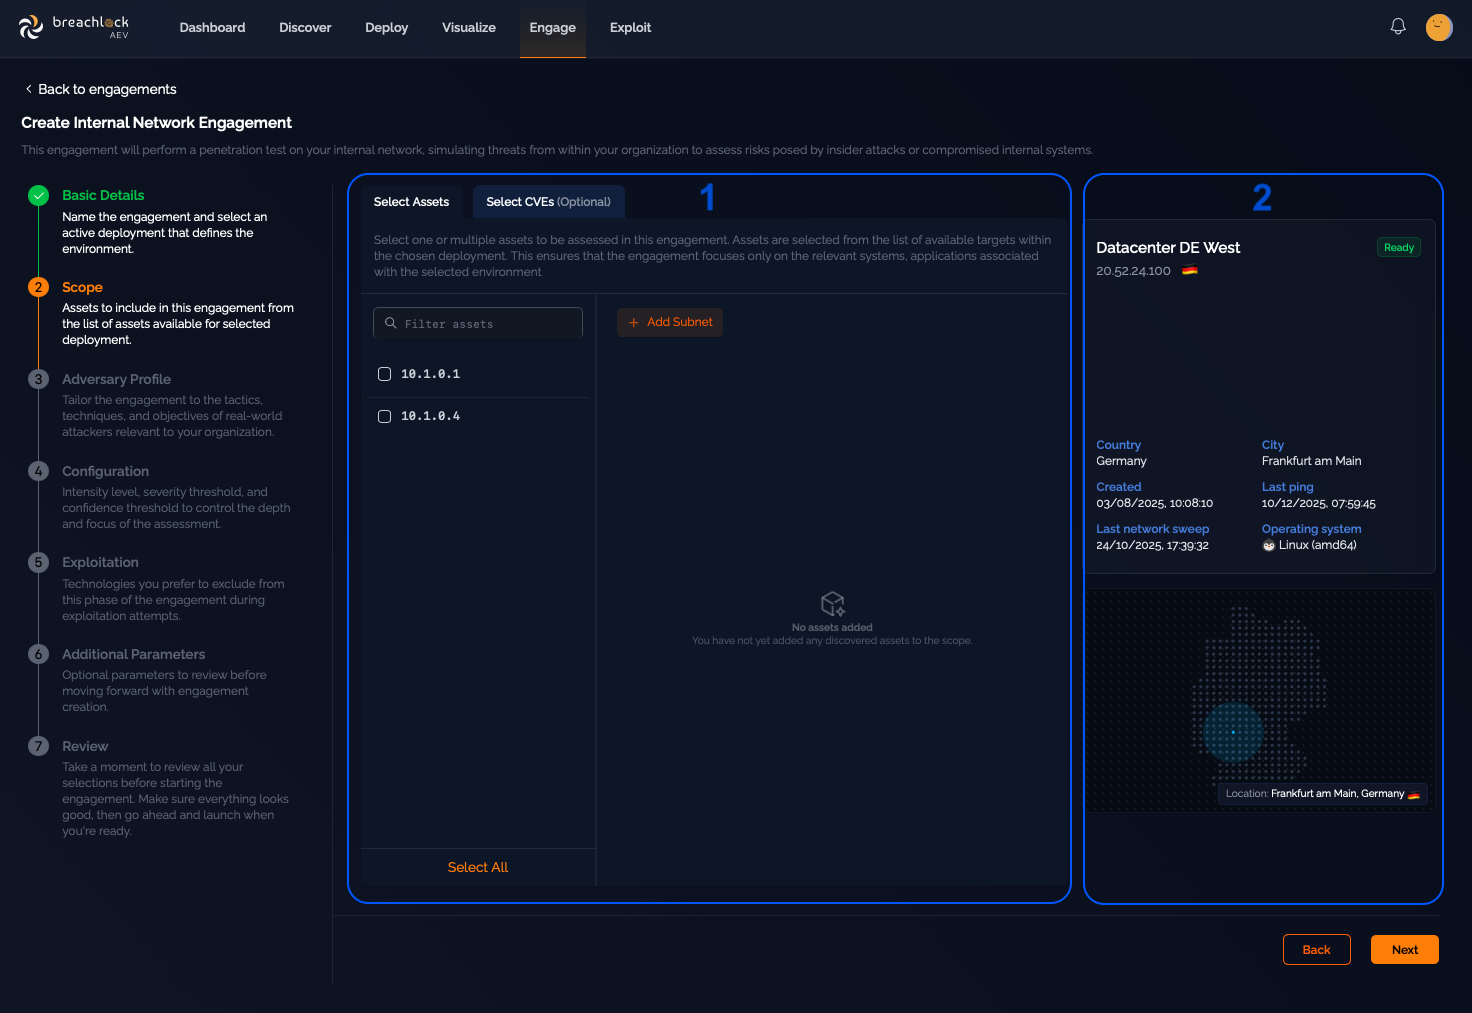Tick the 10.1.0.4 asset checkbox
The width and height of the screenshot is (1472, 1013).
point(384,416)
